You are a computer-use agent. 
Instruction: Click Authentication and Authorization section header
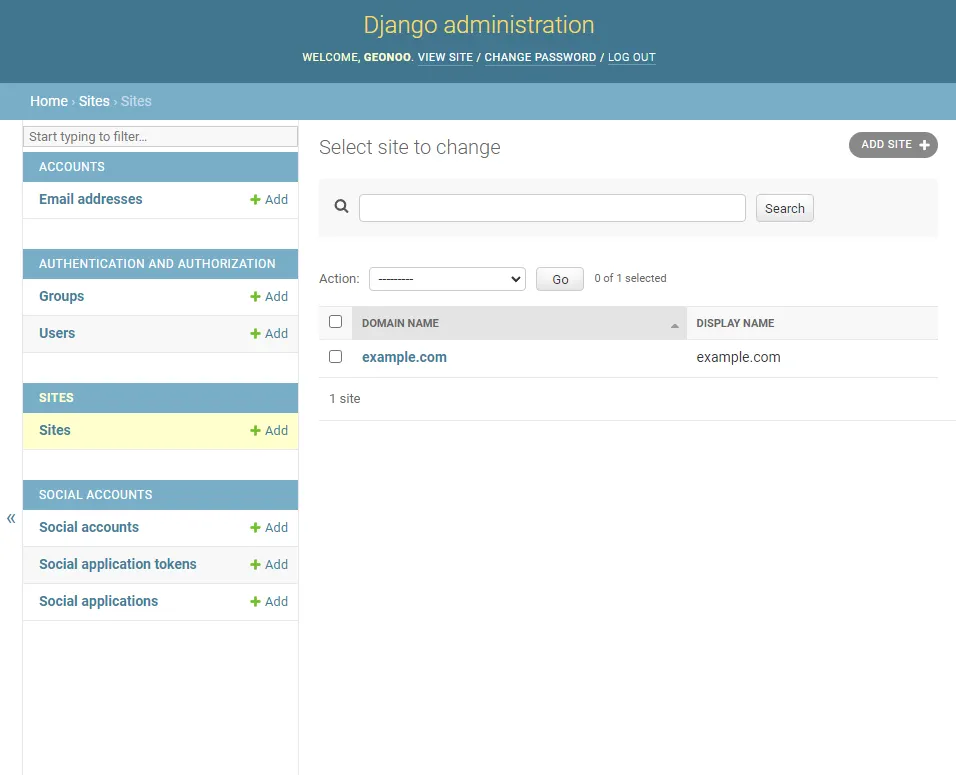[x=160, y=264]
